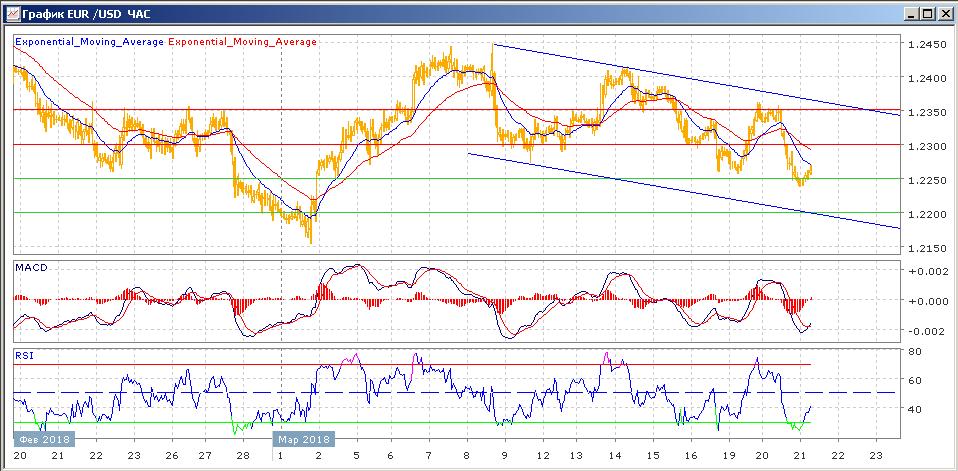Select the red Exponential_Moving_Average legend label
The height and width of the screenshot is (471, 958).
[243, 42]
